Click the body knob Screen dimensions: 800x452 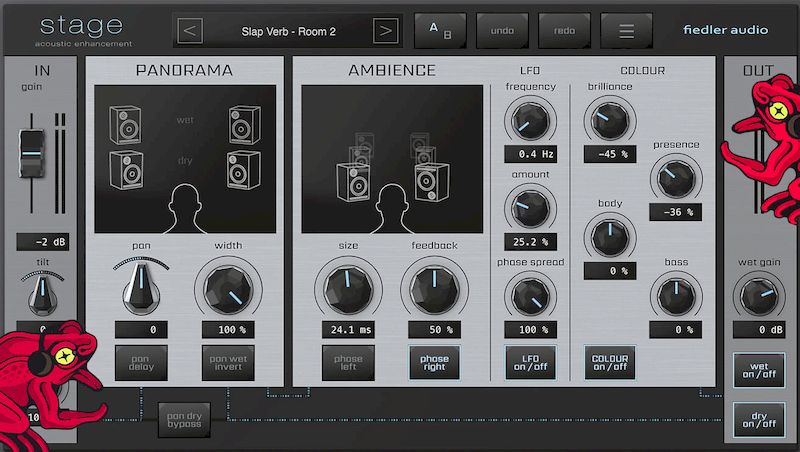click(x=610, y=238)
